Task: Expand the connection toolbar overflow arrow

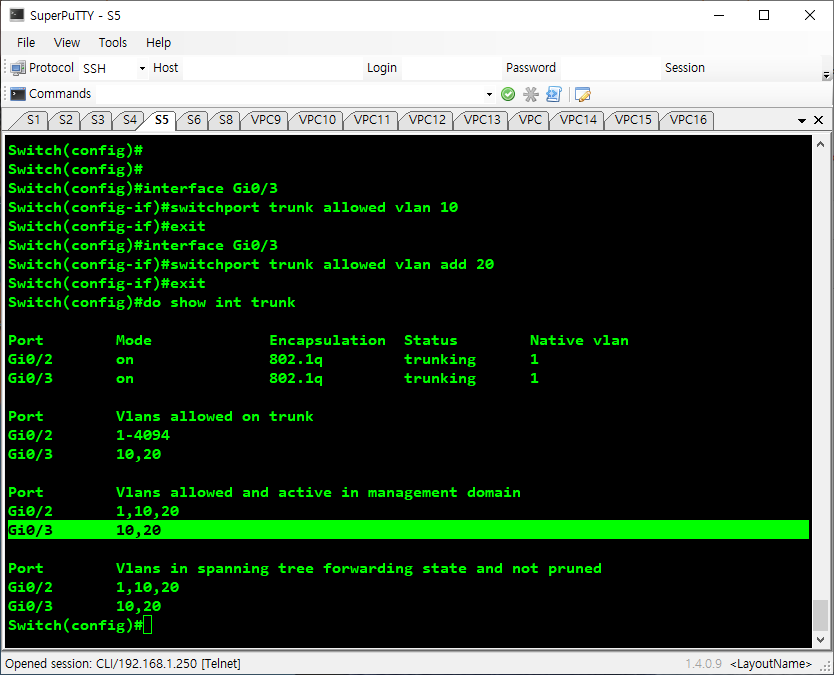Action: click(826, 75)
